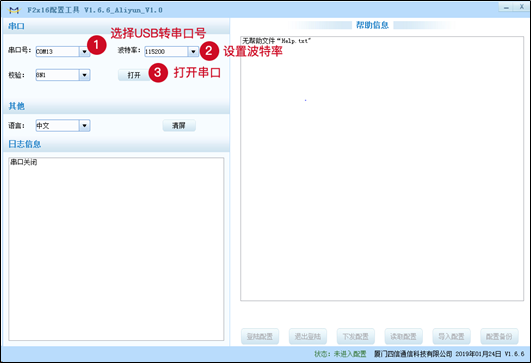Click the 日志信息 section header
Image resolution: width=531 pixels, height=363 pixels.
(24, 144)
